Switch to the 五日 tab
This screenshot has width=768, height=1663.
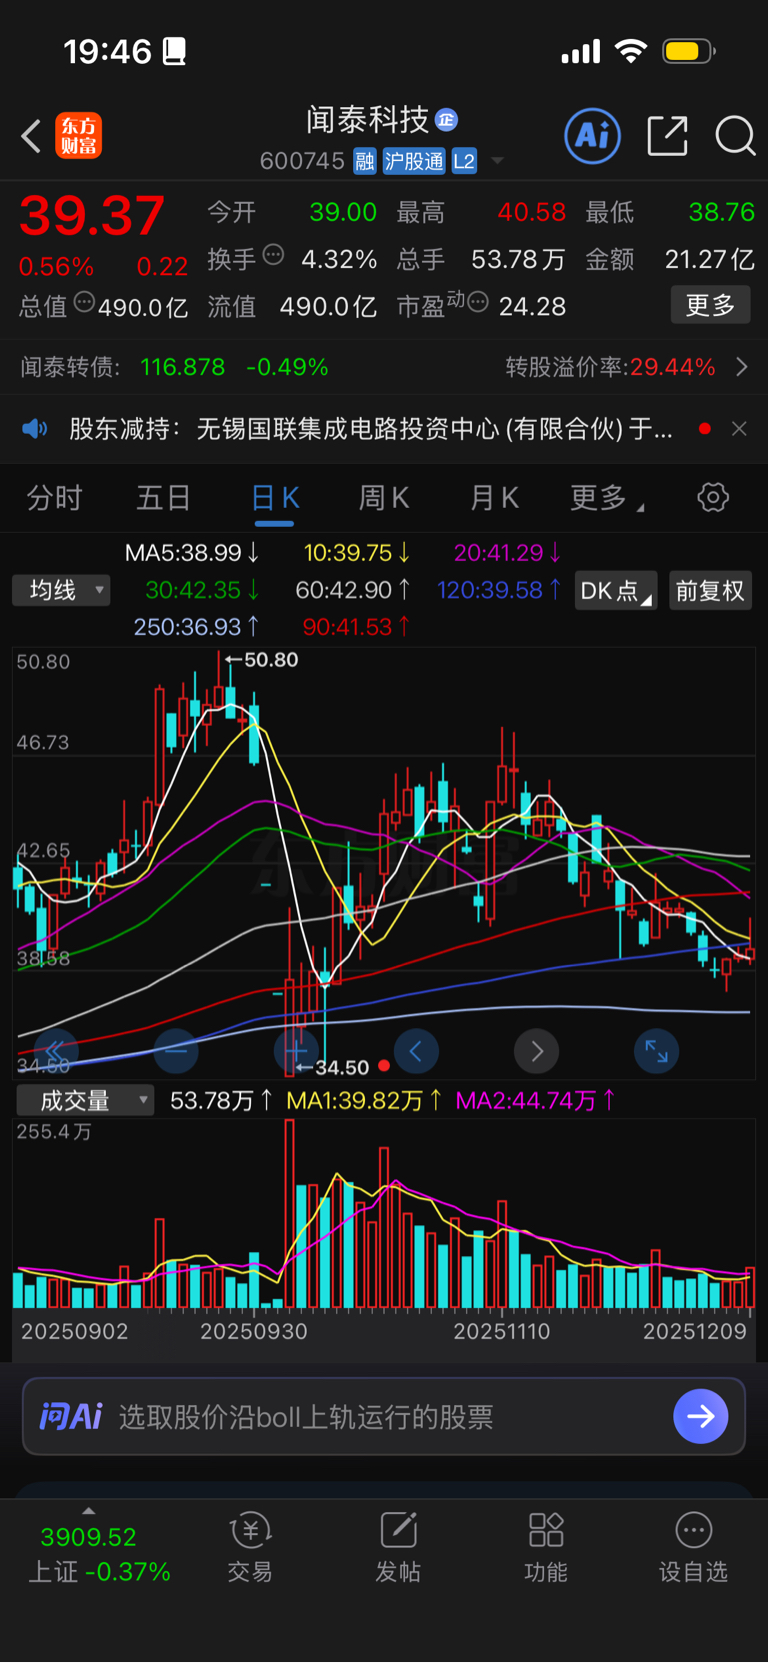(163, 497)
